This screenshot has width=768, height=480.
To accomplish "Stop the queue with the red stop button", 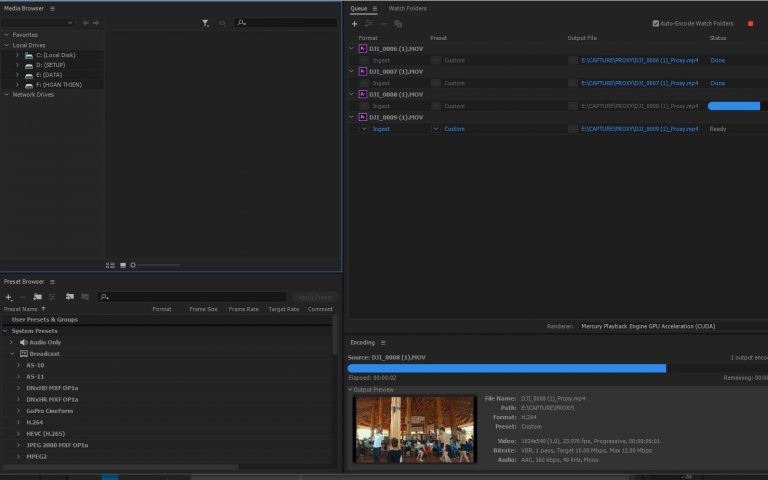I will pyautogui.click(x=750, y=23).
